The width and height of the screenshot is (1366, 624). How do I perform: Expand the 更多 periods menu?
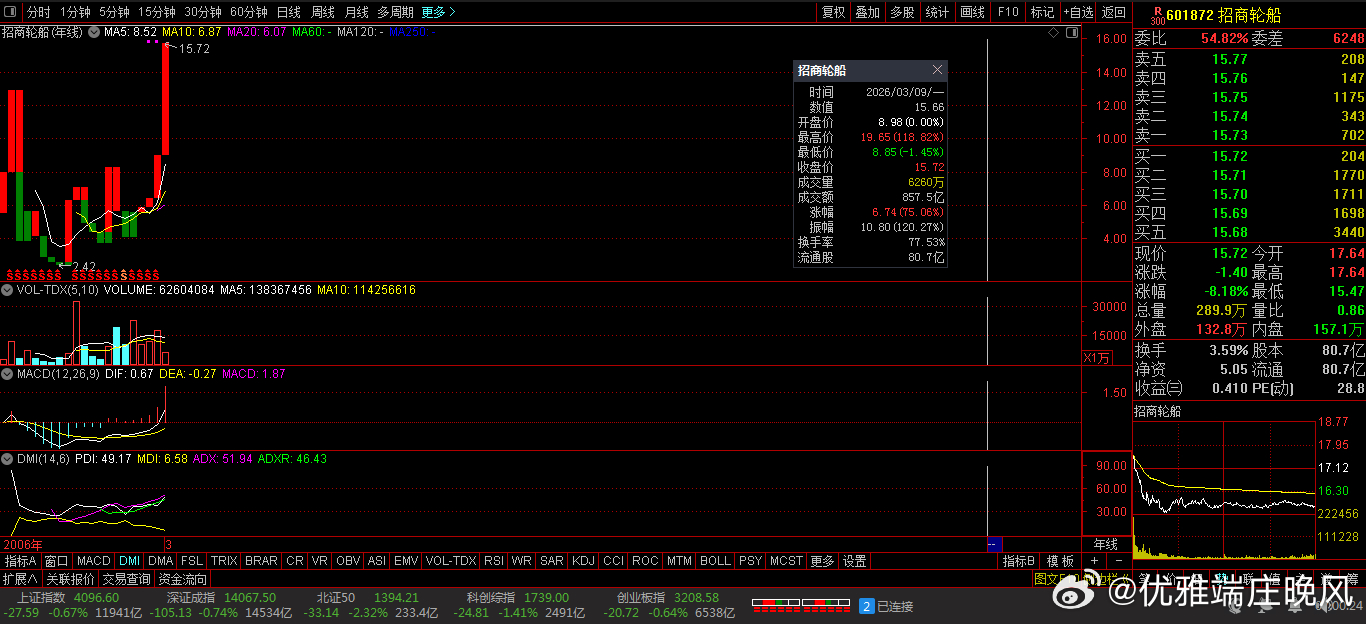438,12
